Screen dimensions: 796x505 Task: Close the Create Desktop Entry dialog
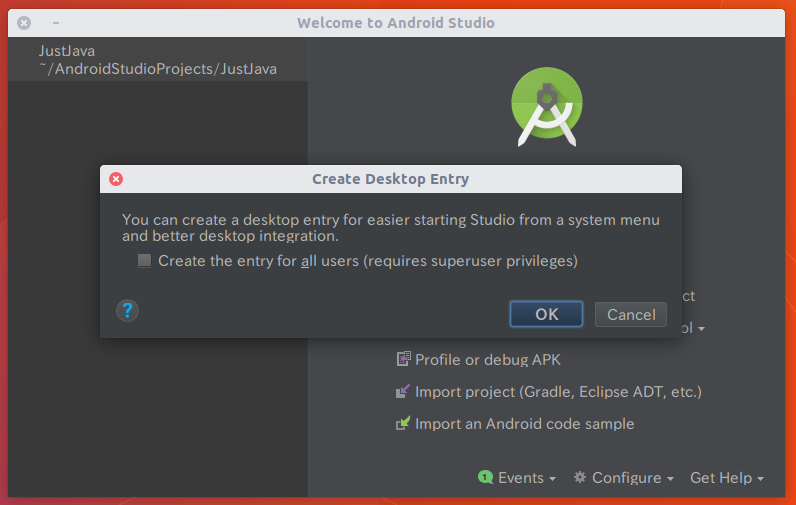[x=116, y=179]
